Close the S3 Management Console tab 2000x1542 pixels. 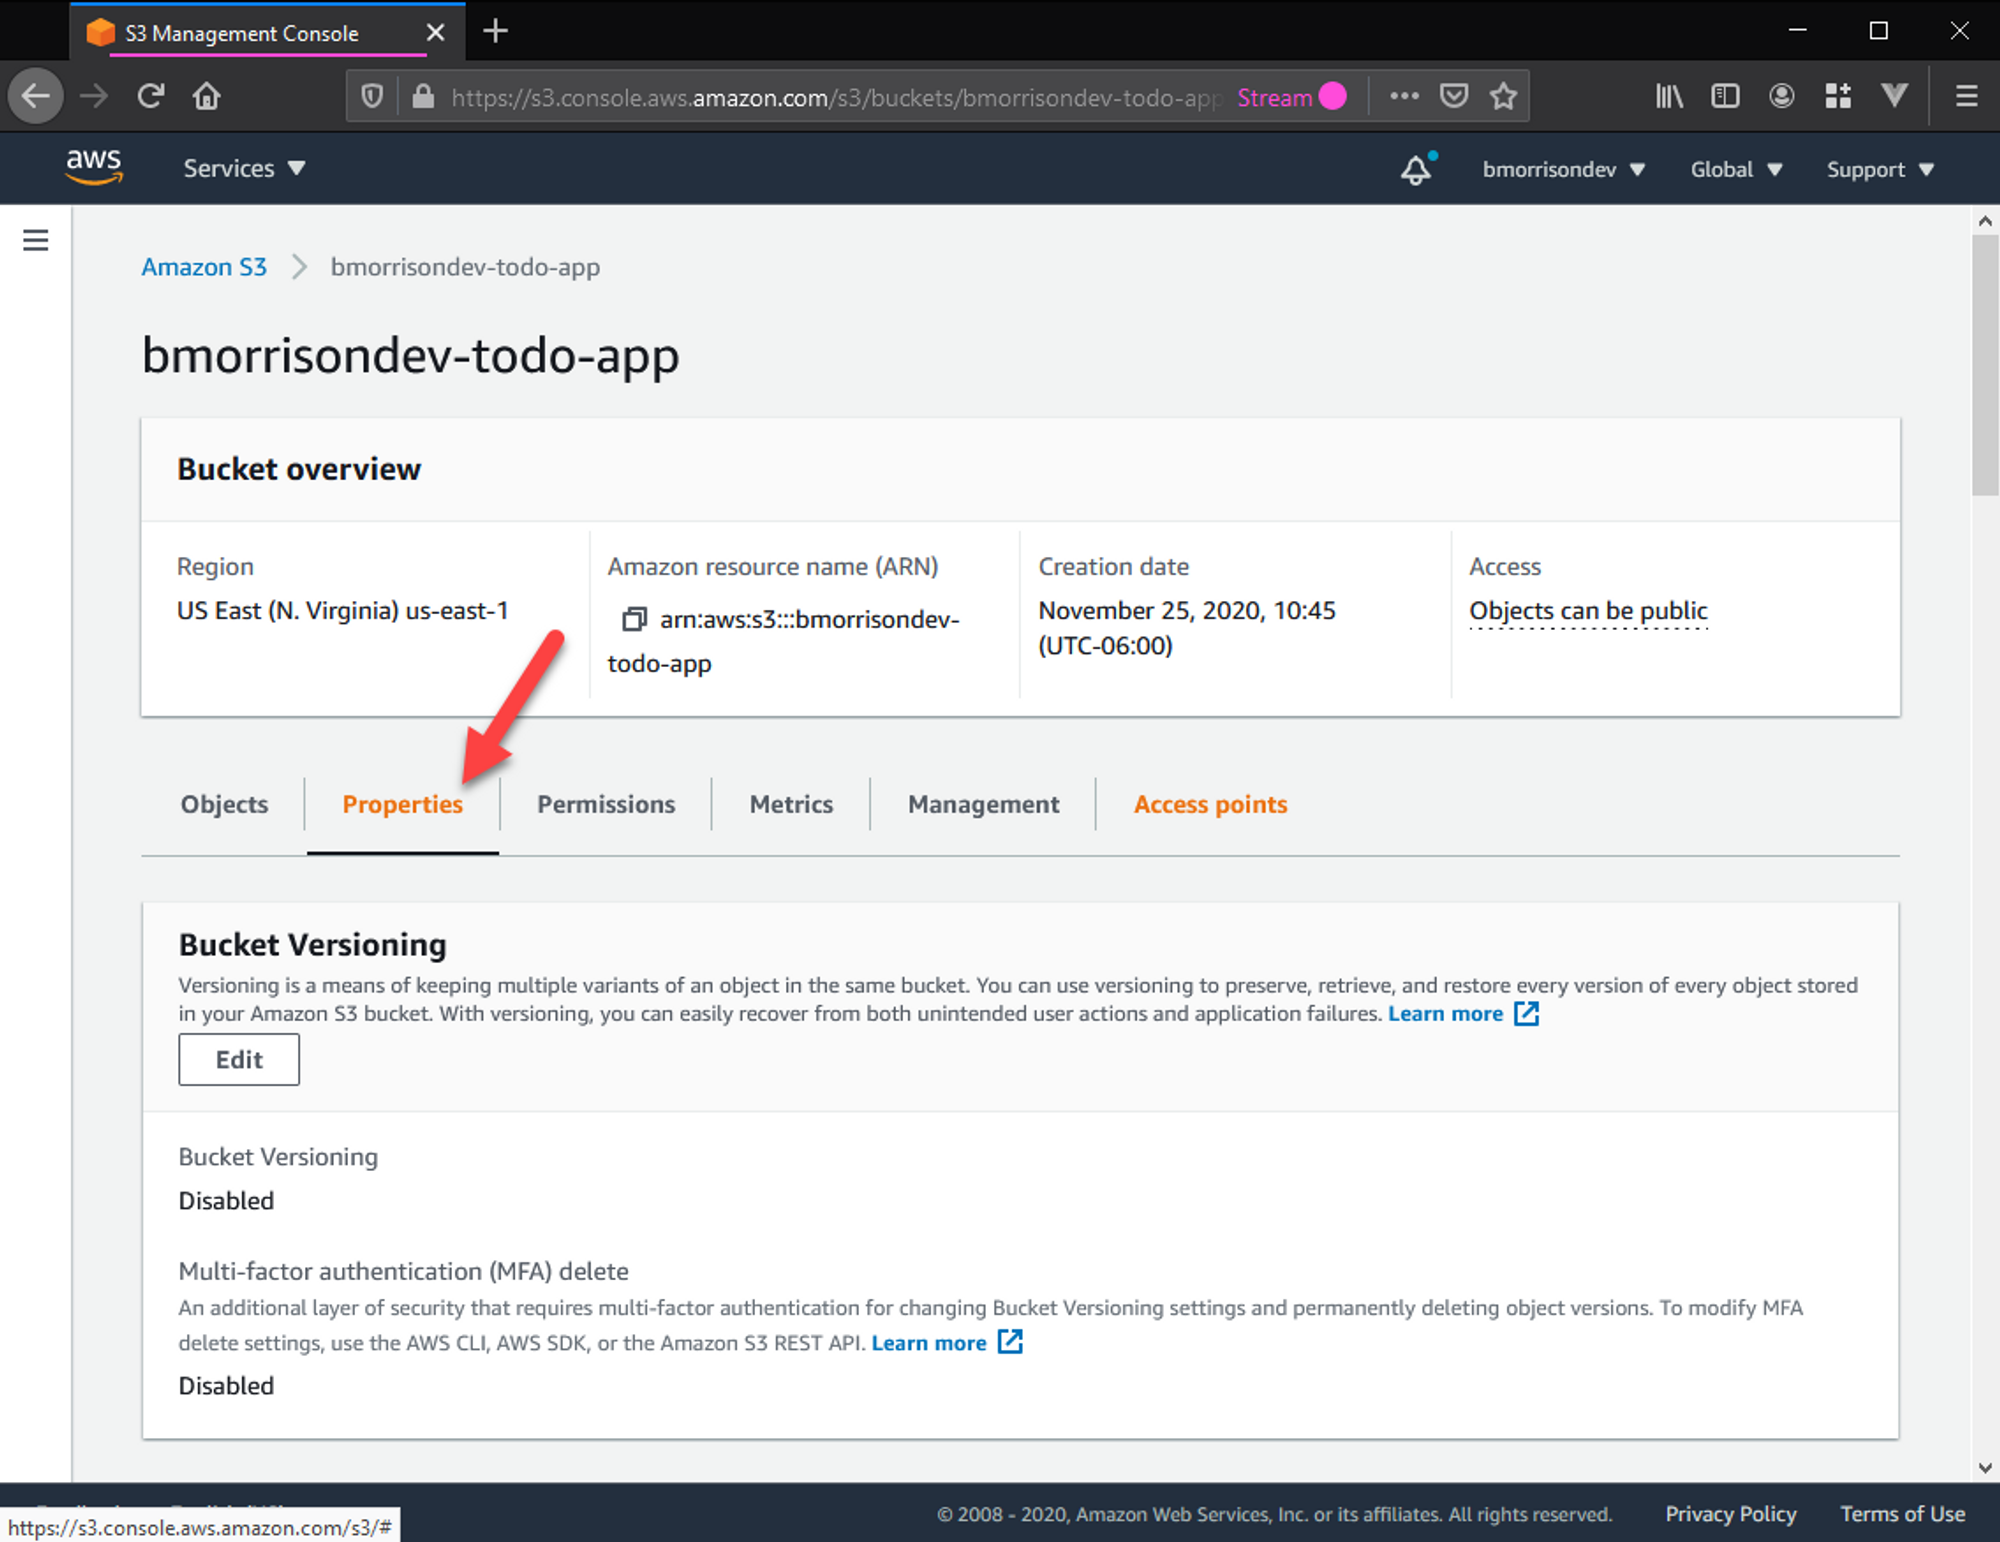tap(435, 33)
